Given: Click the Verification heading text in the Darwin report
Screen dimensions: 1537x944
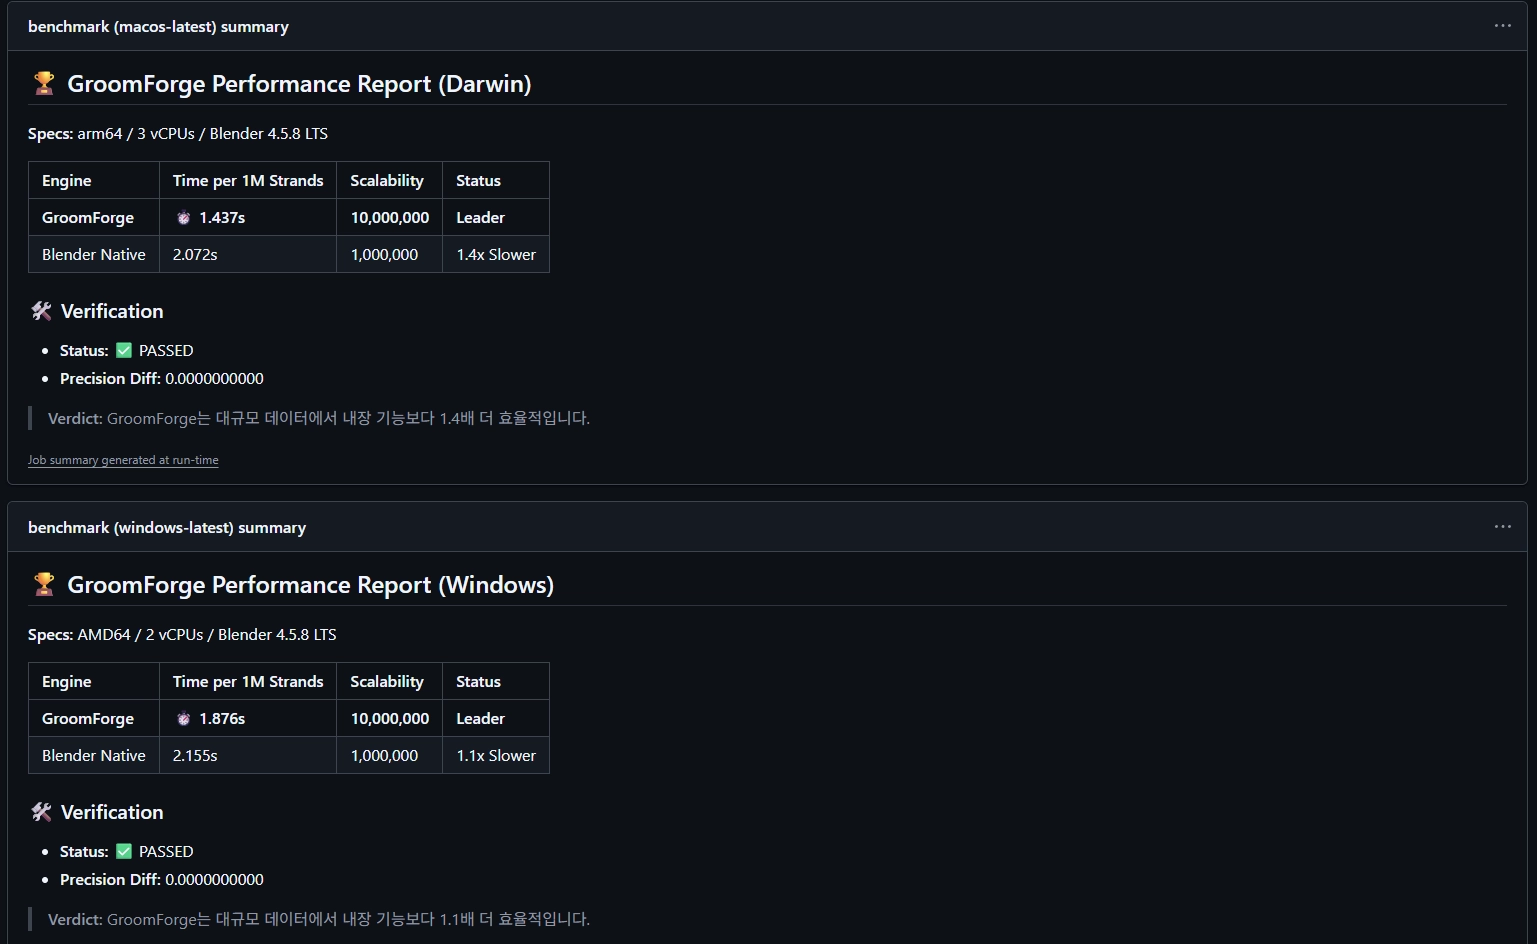Looking at the screenshot, I should tap(112, 311).
